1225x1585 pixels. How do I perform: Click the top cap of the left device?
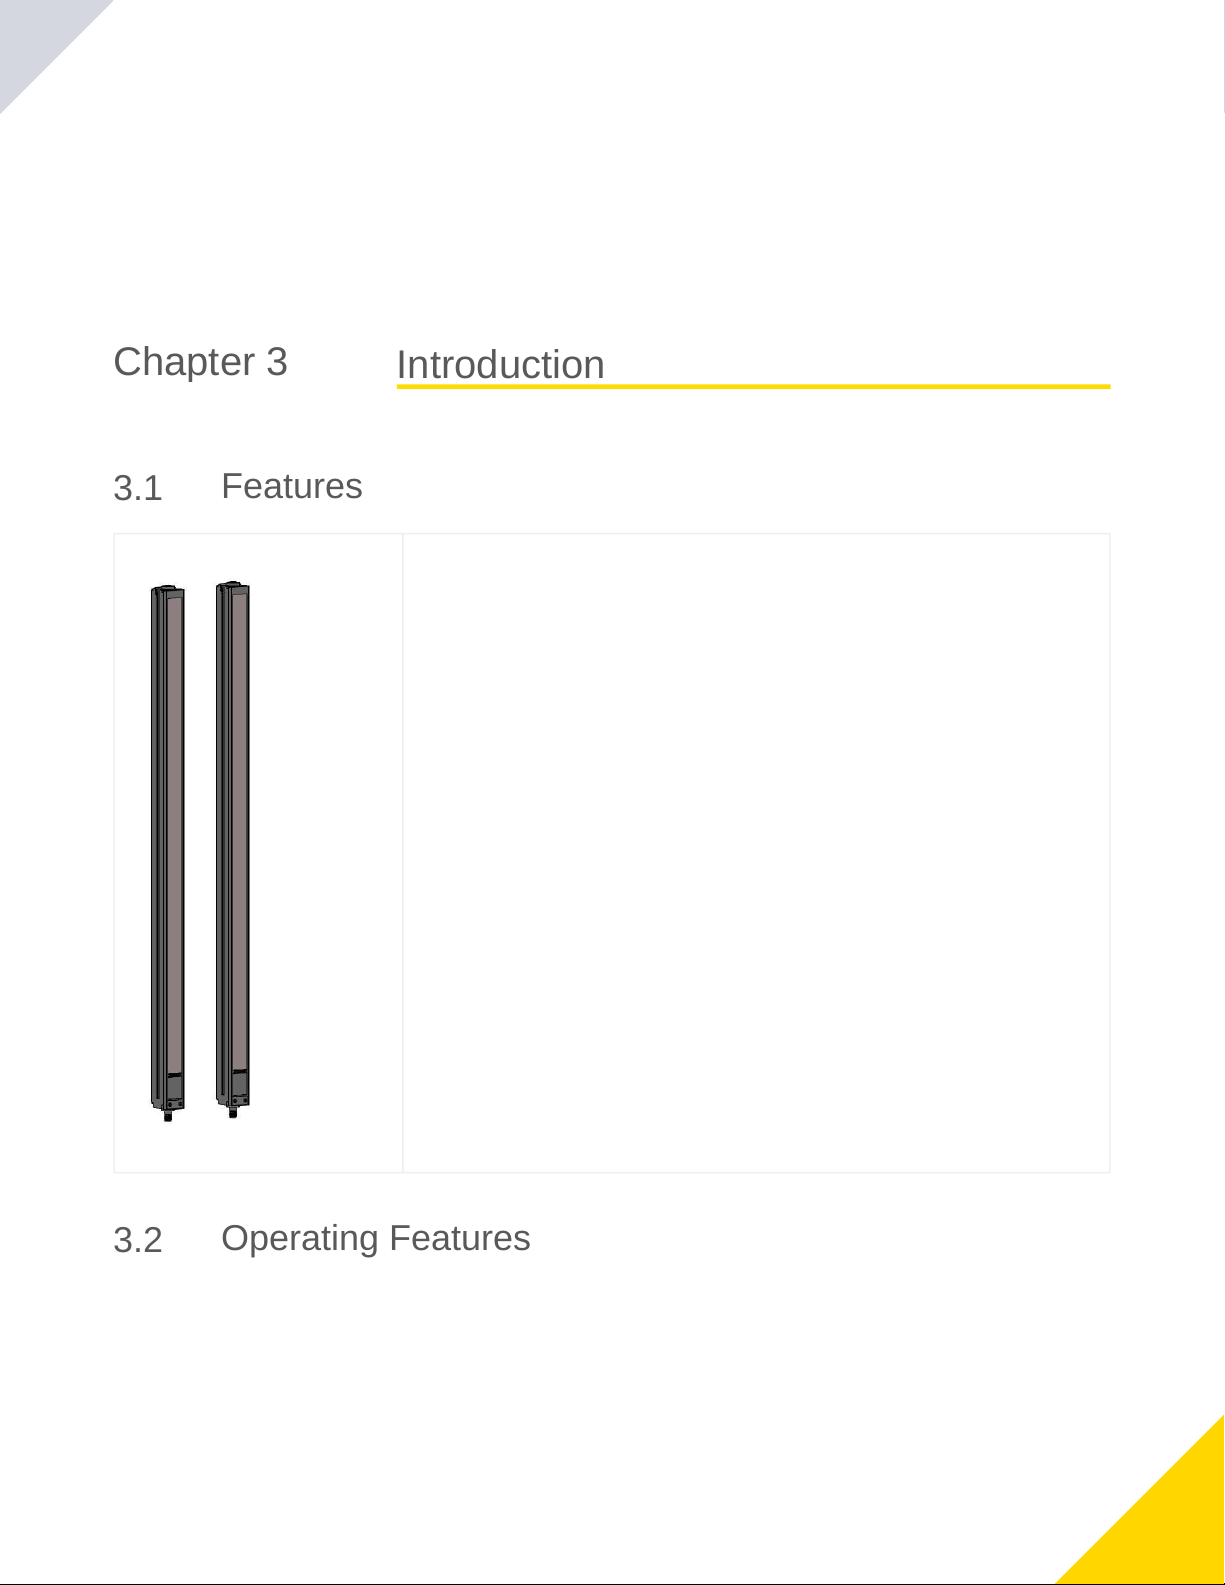tap(168, 590)
